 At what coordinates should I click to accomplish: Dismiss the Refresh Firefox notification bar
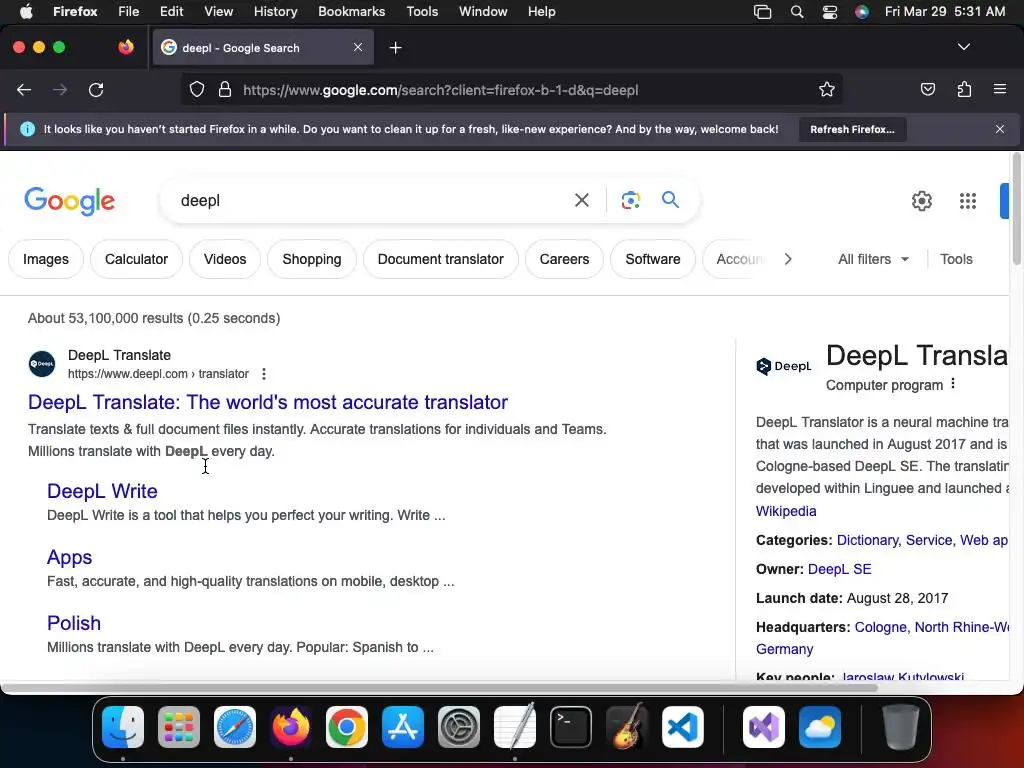coord(1000,129)
